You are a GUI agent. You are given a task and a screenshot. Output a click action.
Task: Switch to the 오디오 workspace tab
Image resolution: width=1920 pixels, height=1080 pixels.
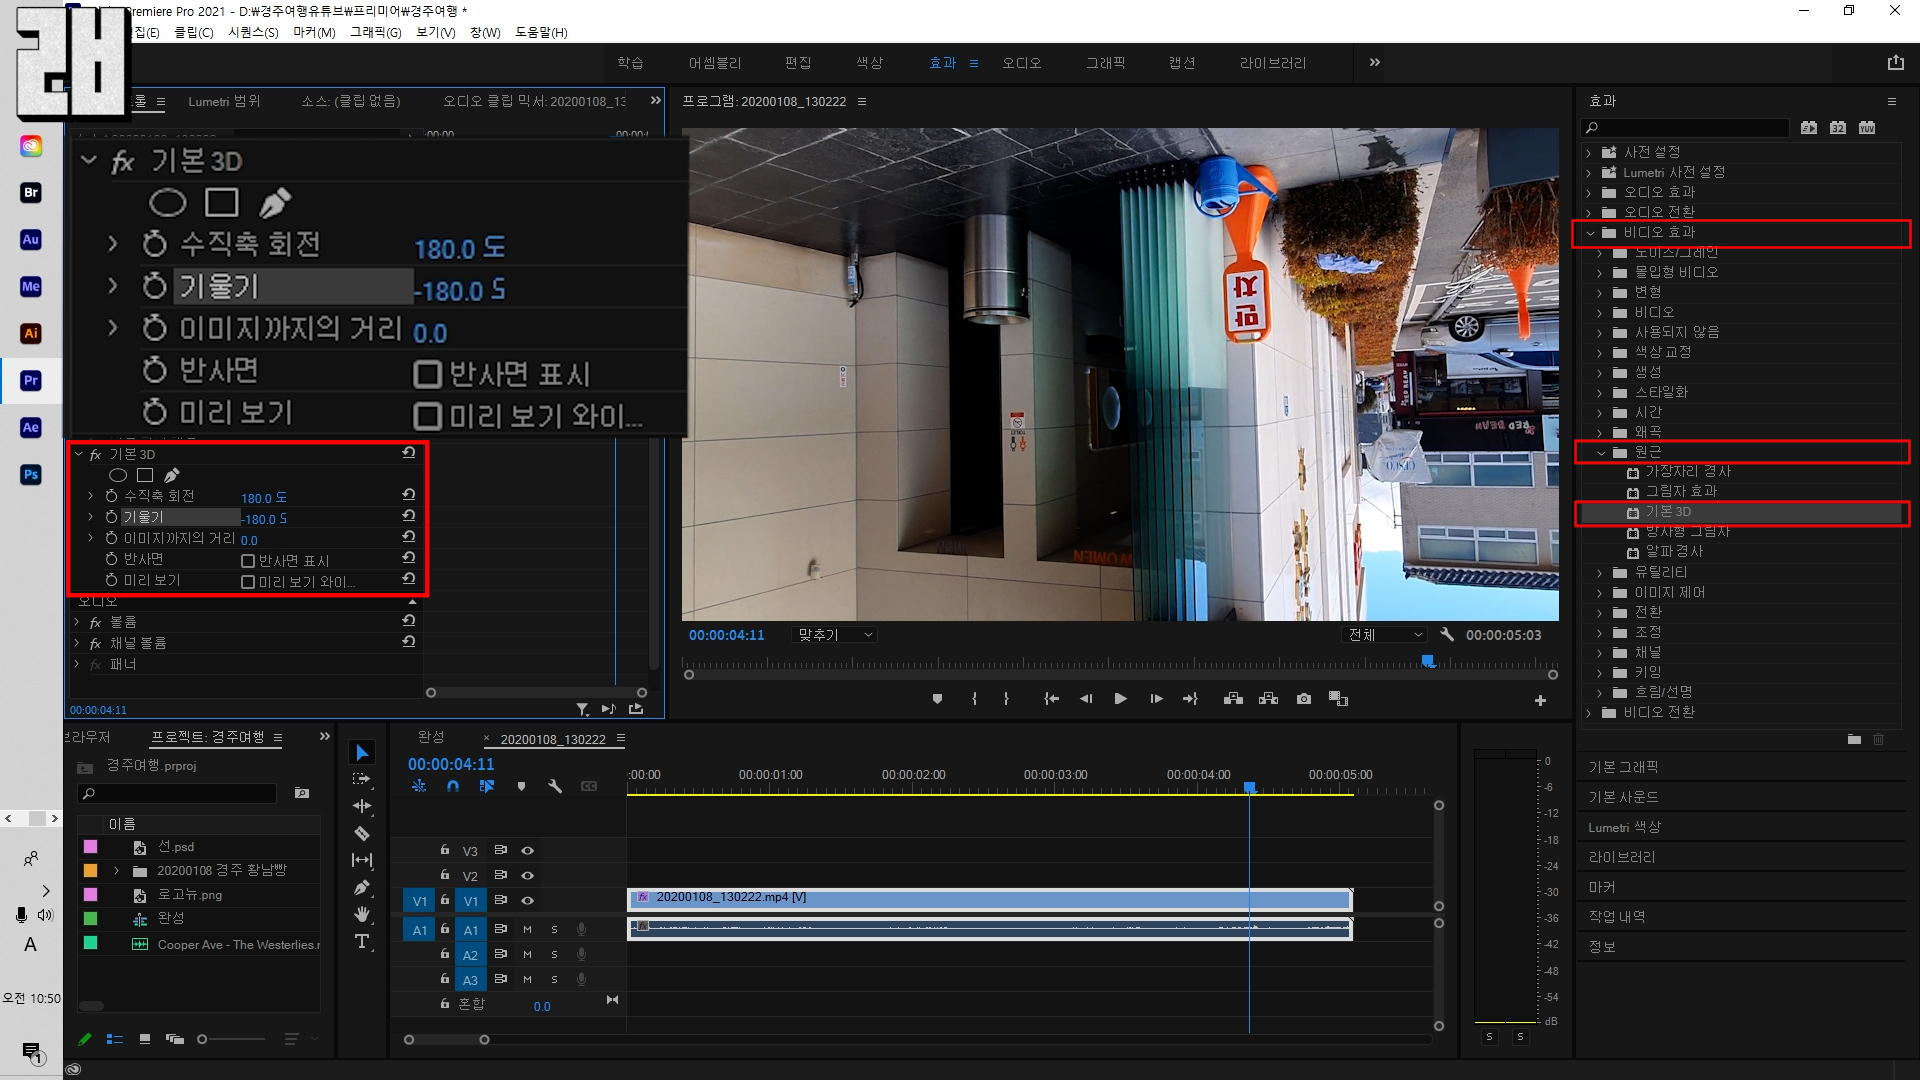coord(1022,63)
